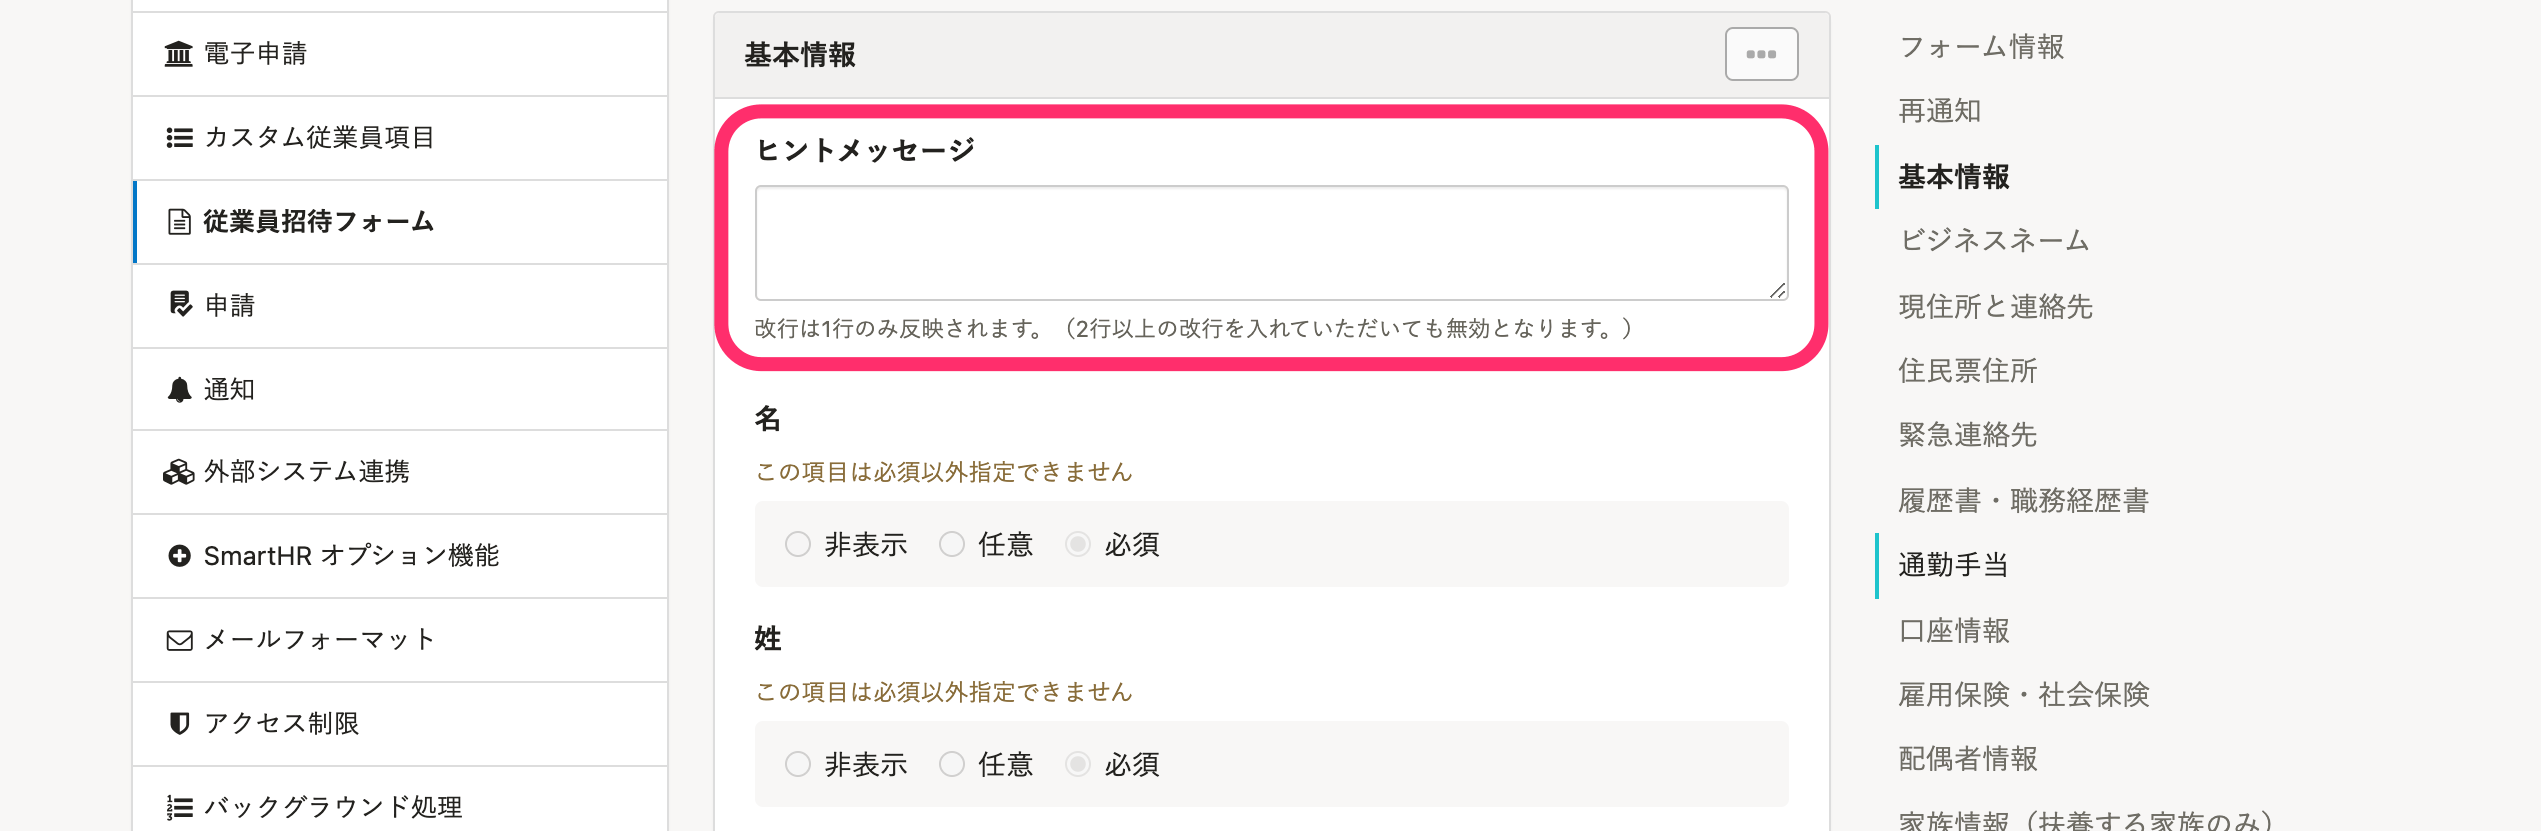This screenshot has width=2541, height=831.
Task: Go to 現住所と連絡先 in section navigation
Action: click(x=1995, y=307)
